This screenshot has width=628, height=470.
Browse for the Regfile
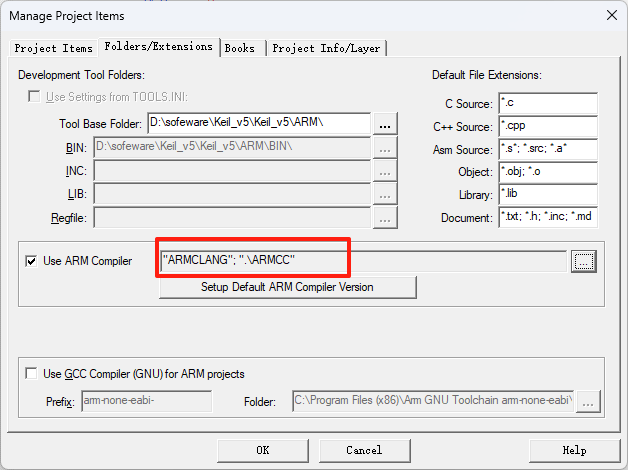[x=385, y=218]
